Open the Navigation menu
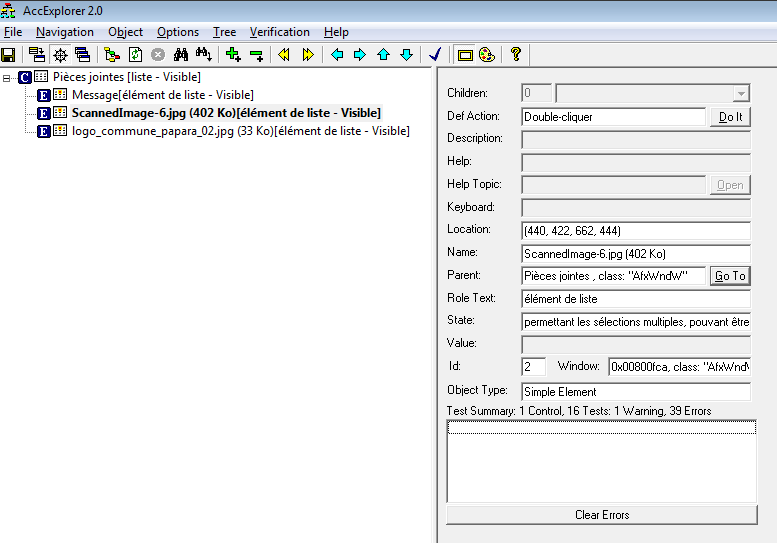777x543 pixels. point(64,32)
